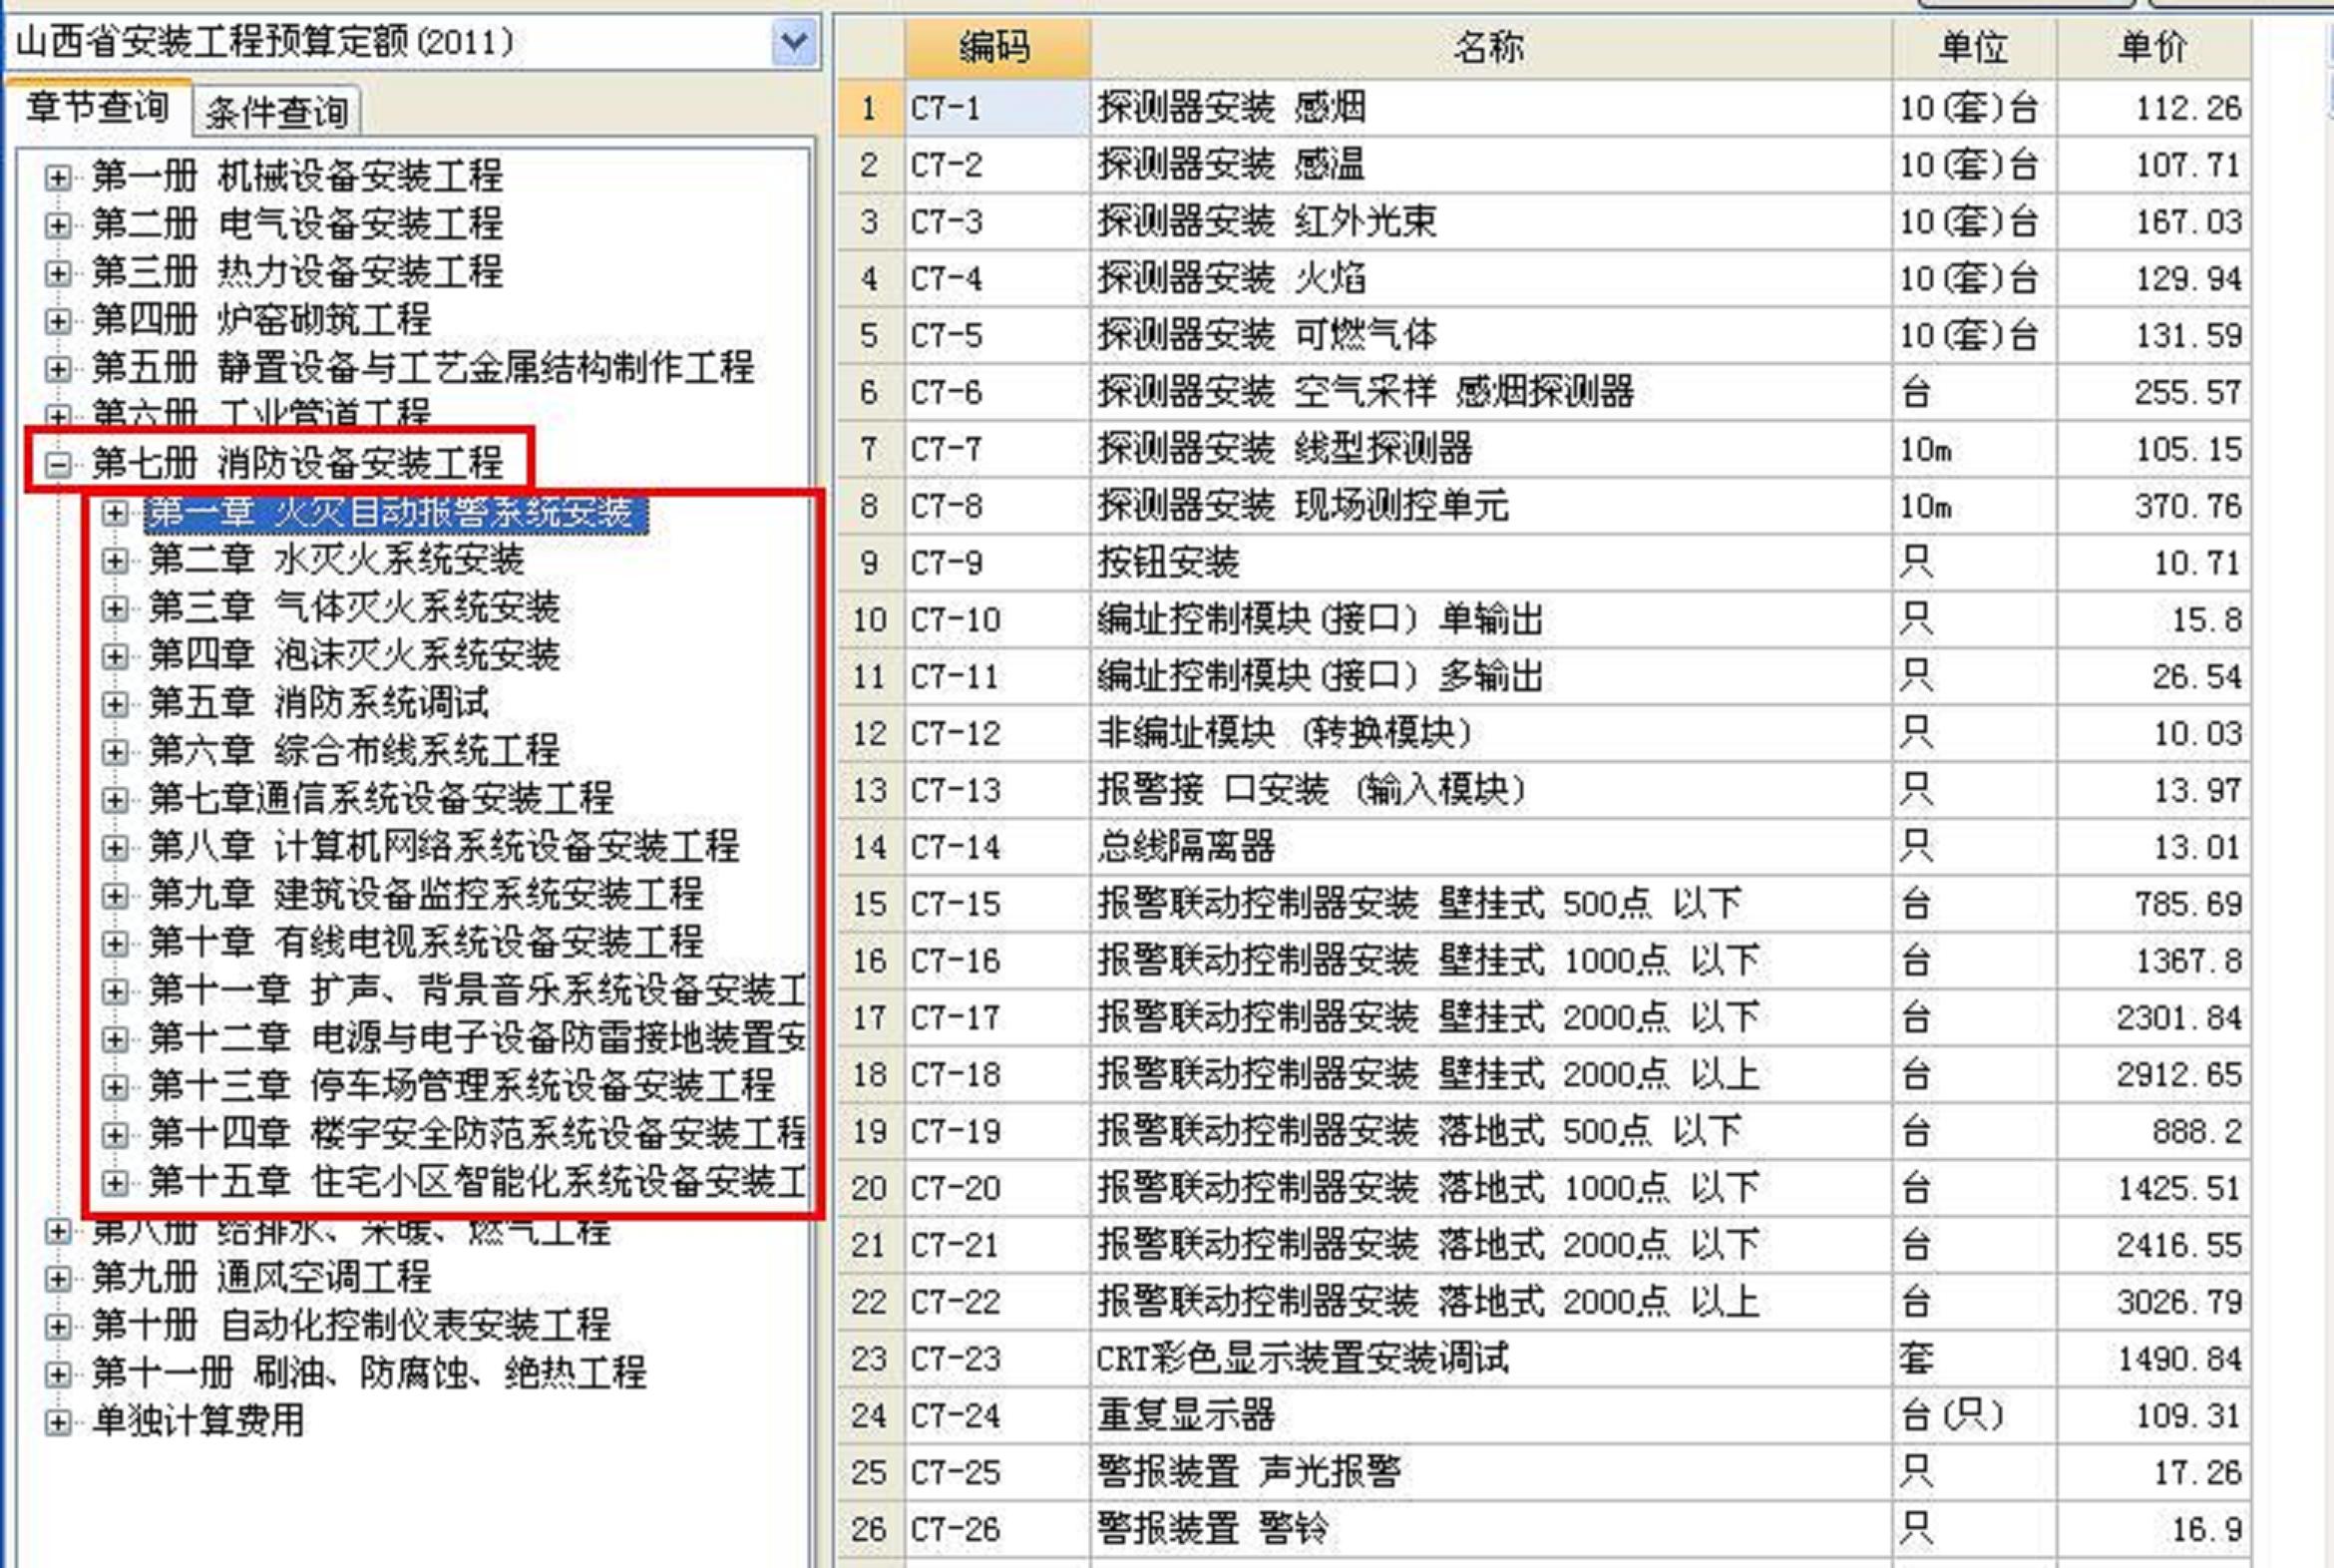Click row number 13 header
The image size is (2334, 1568).
(x=870, y=791)
